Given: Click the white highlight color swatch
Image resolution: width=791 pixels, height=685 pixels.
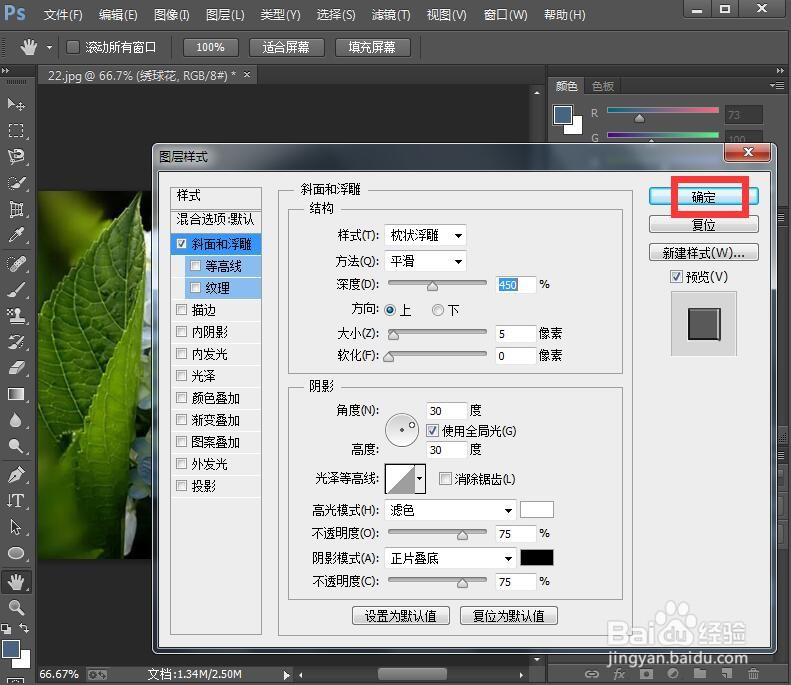Looking at the screenshot, I should 536,509.
